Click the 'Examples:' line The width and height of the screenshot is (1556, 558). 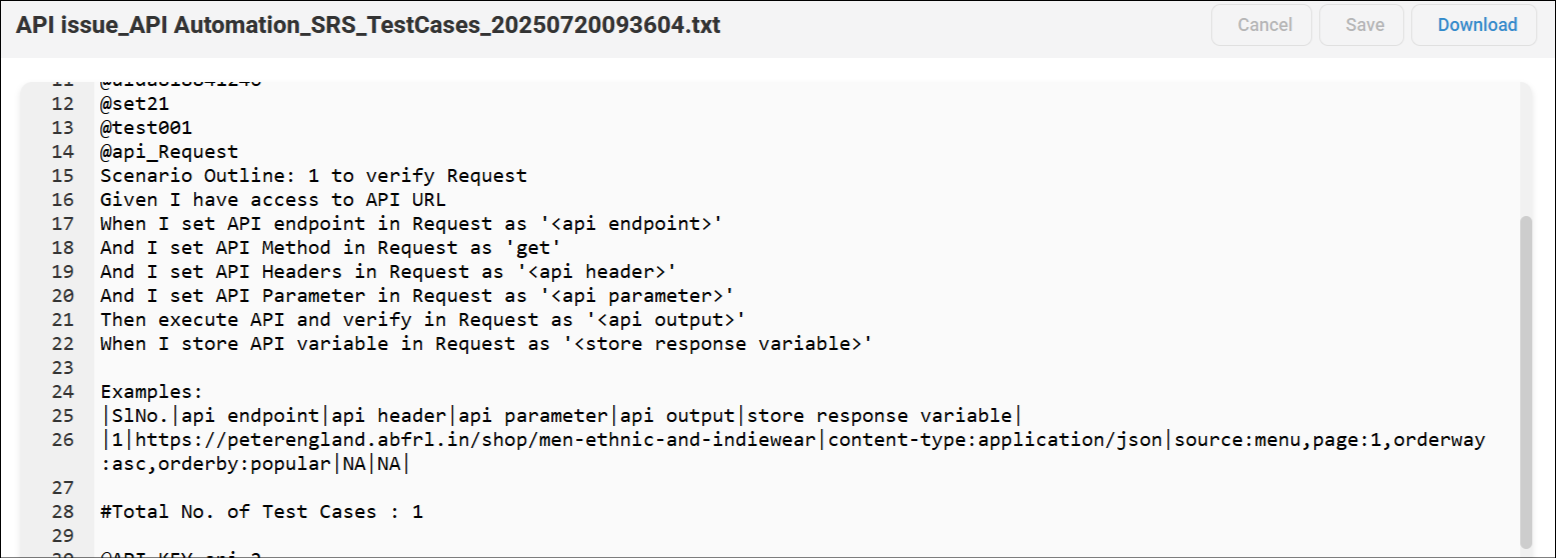tap(151, 392)
